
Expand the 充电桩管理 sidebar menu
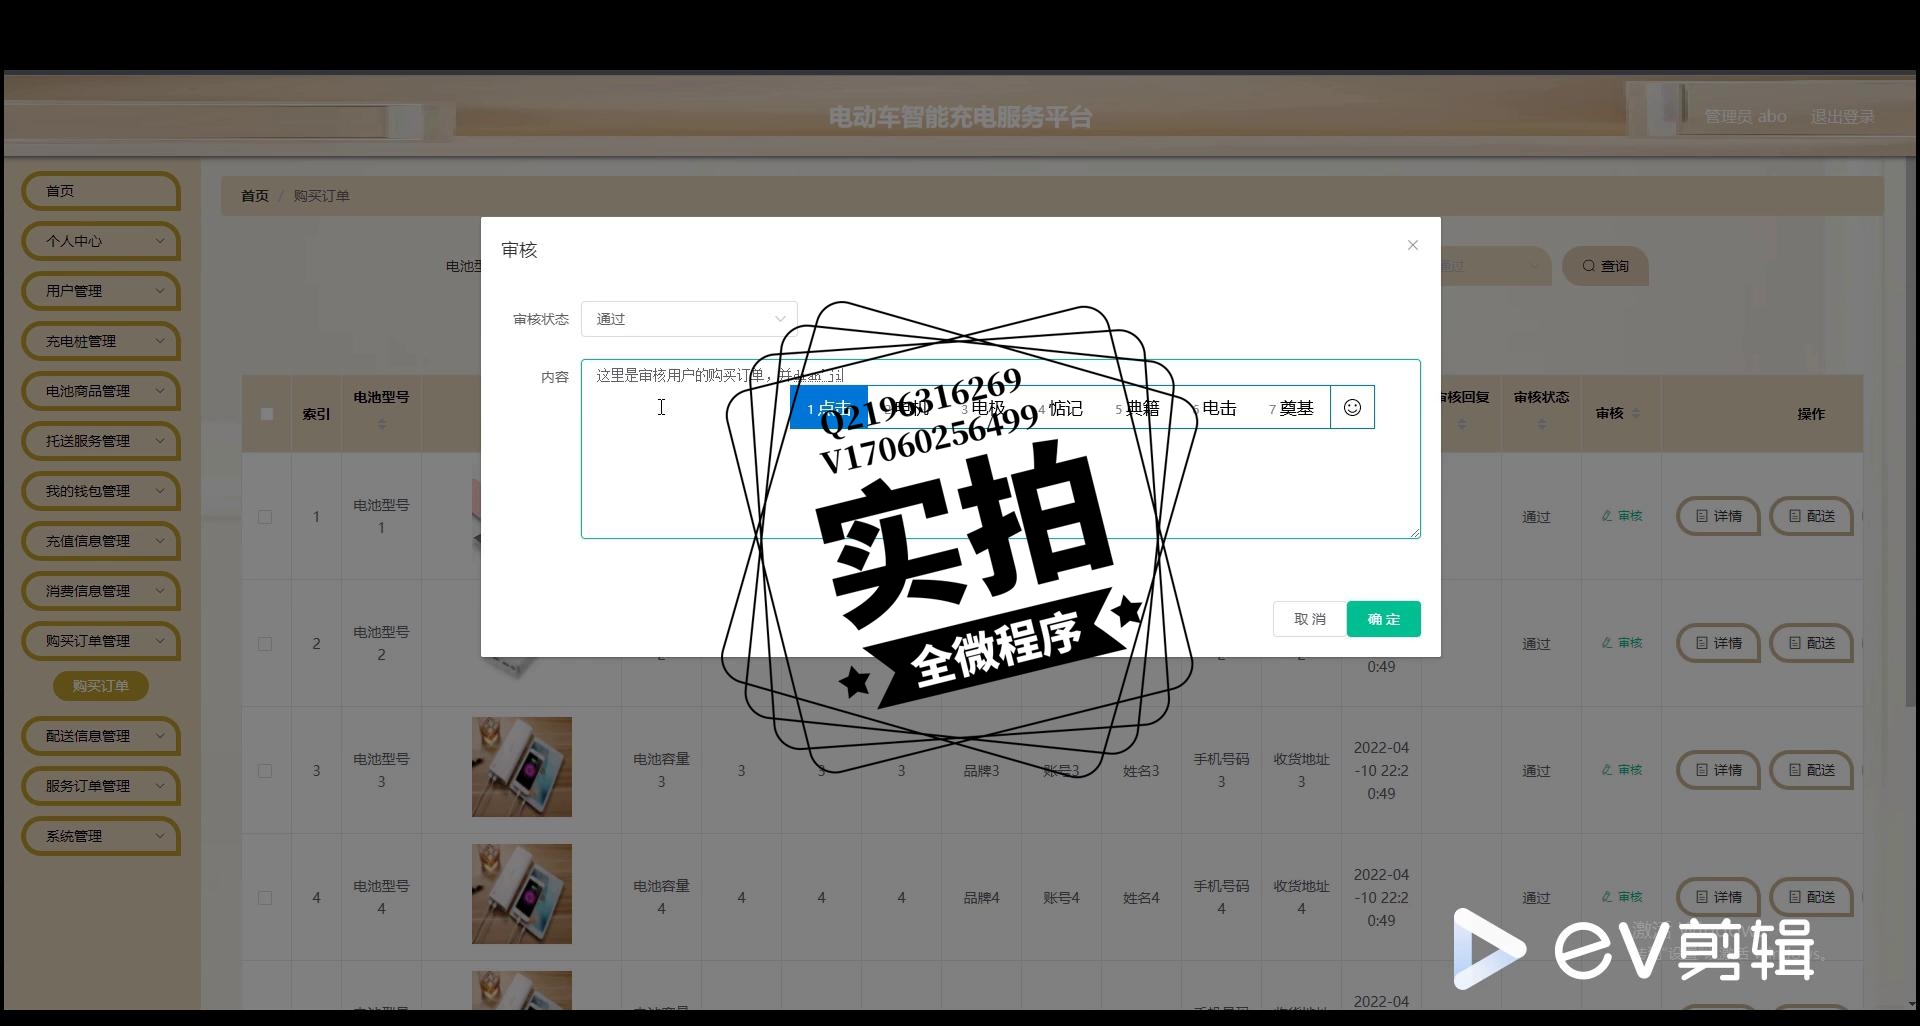click(x=100, y=341)
